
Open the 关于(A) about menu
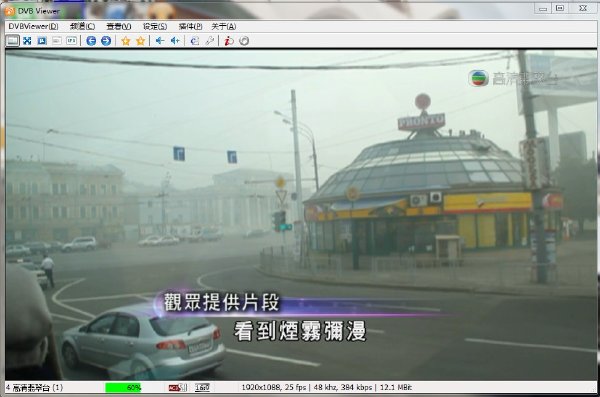click(224, 26)
